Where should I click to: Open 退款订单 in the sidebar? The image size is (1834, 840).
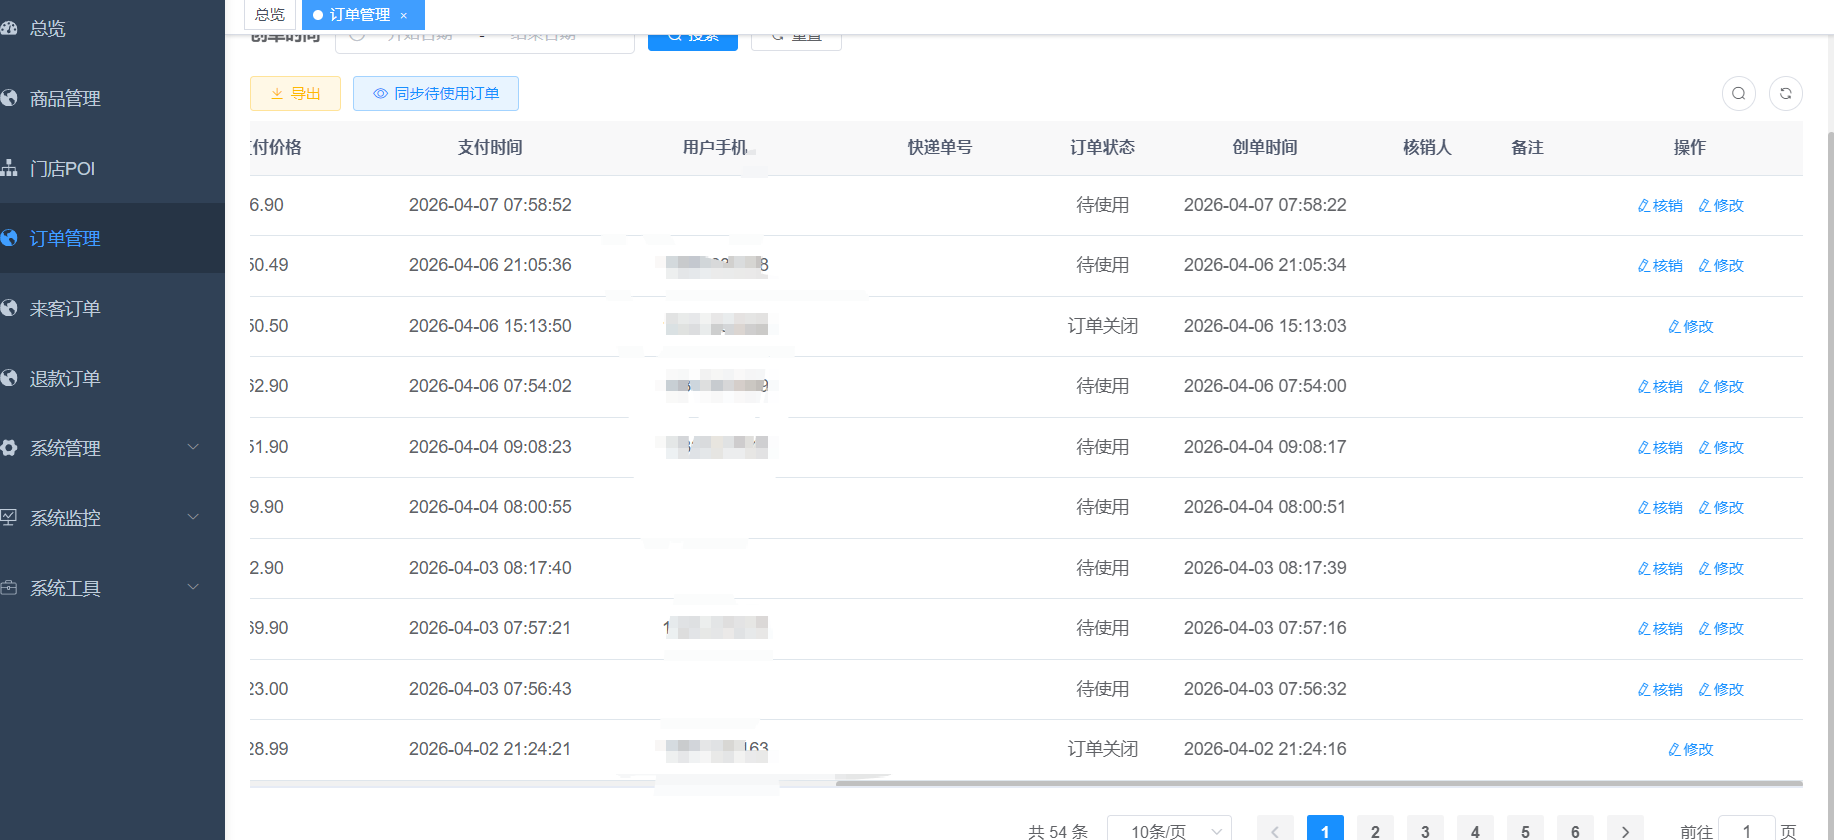(65, 378)
